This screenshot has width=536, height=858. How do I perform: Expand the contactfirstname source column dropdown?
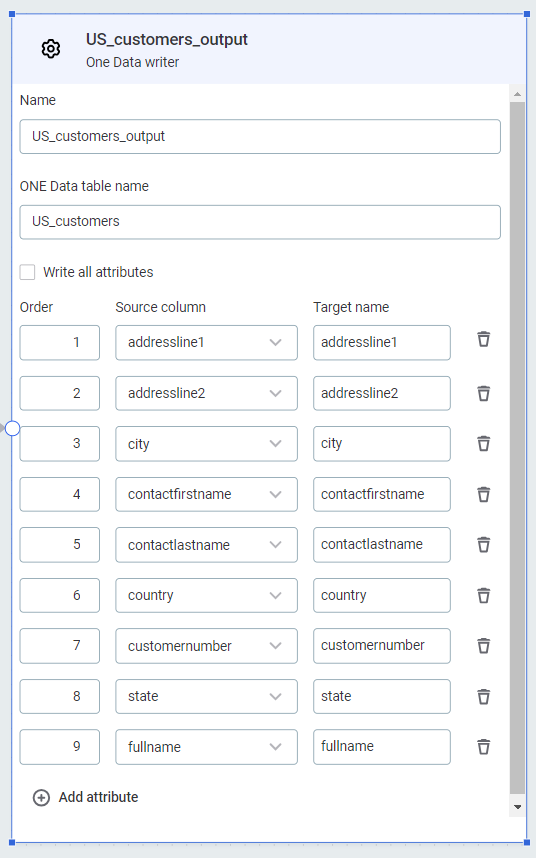pos(206,494)
